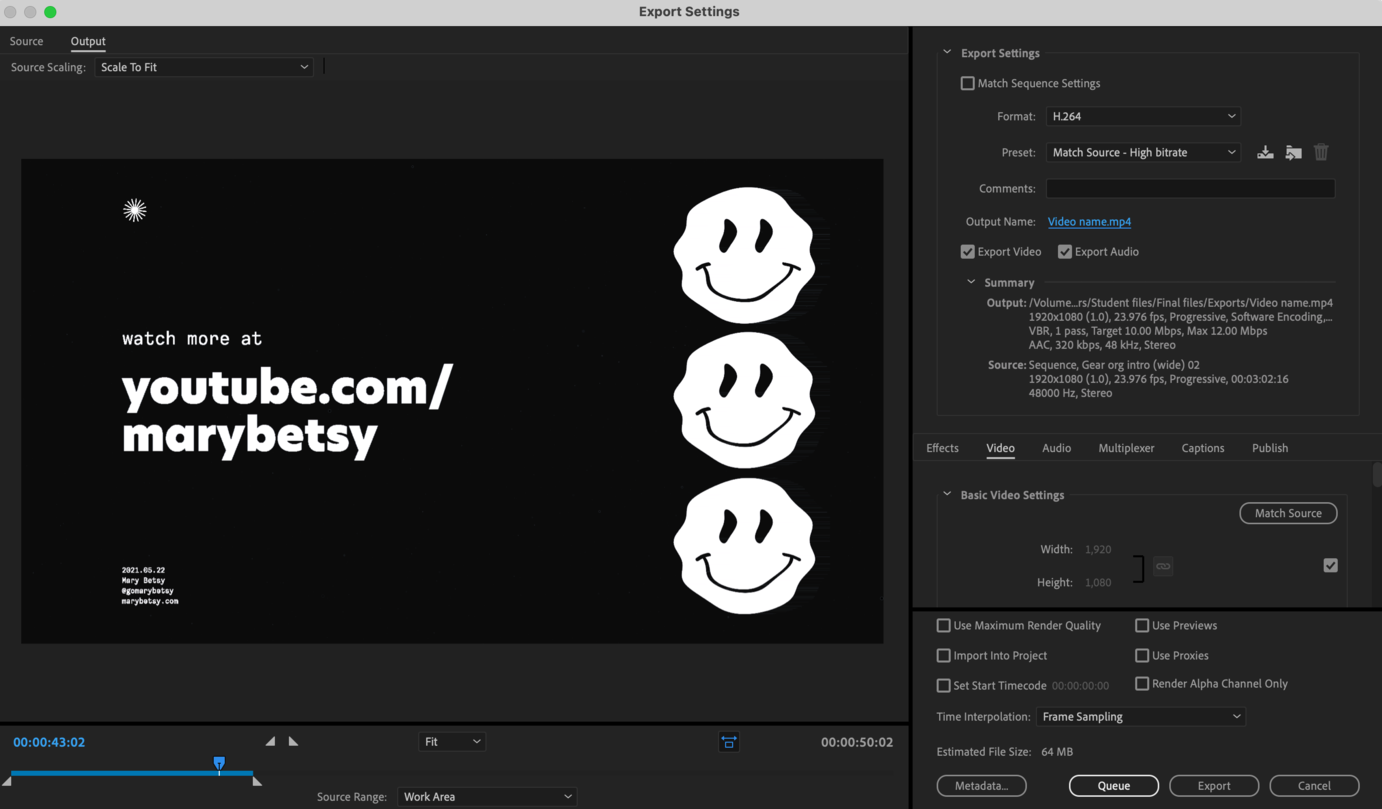Uncheck Export Audio
Viewport: 1382px width, 809px height.
click(x=1065, y=251)
